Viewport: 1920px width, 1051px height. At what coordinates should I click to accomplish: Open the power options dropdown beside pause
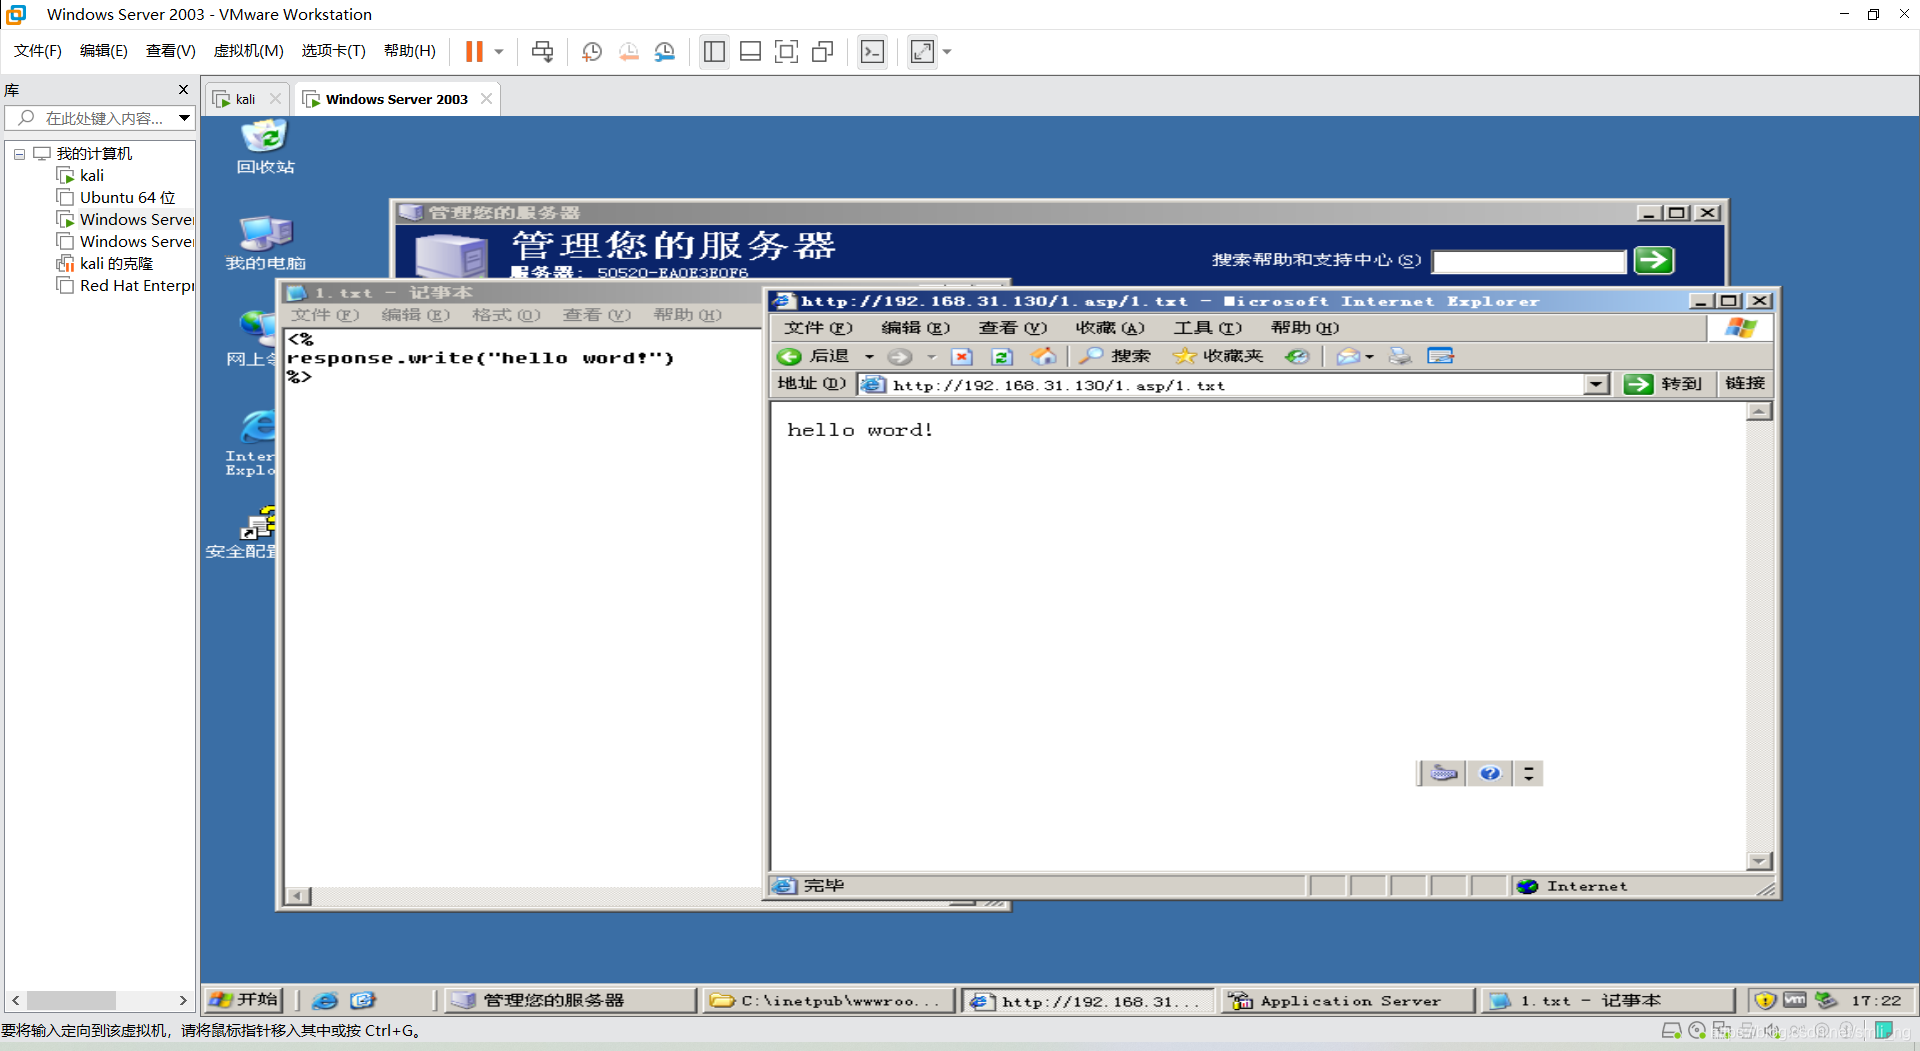pyautogui.click(x=499, y=51)
